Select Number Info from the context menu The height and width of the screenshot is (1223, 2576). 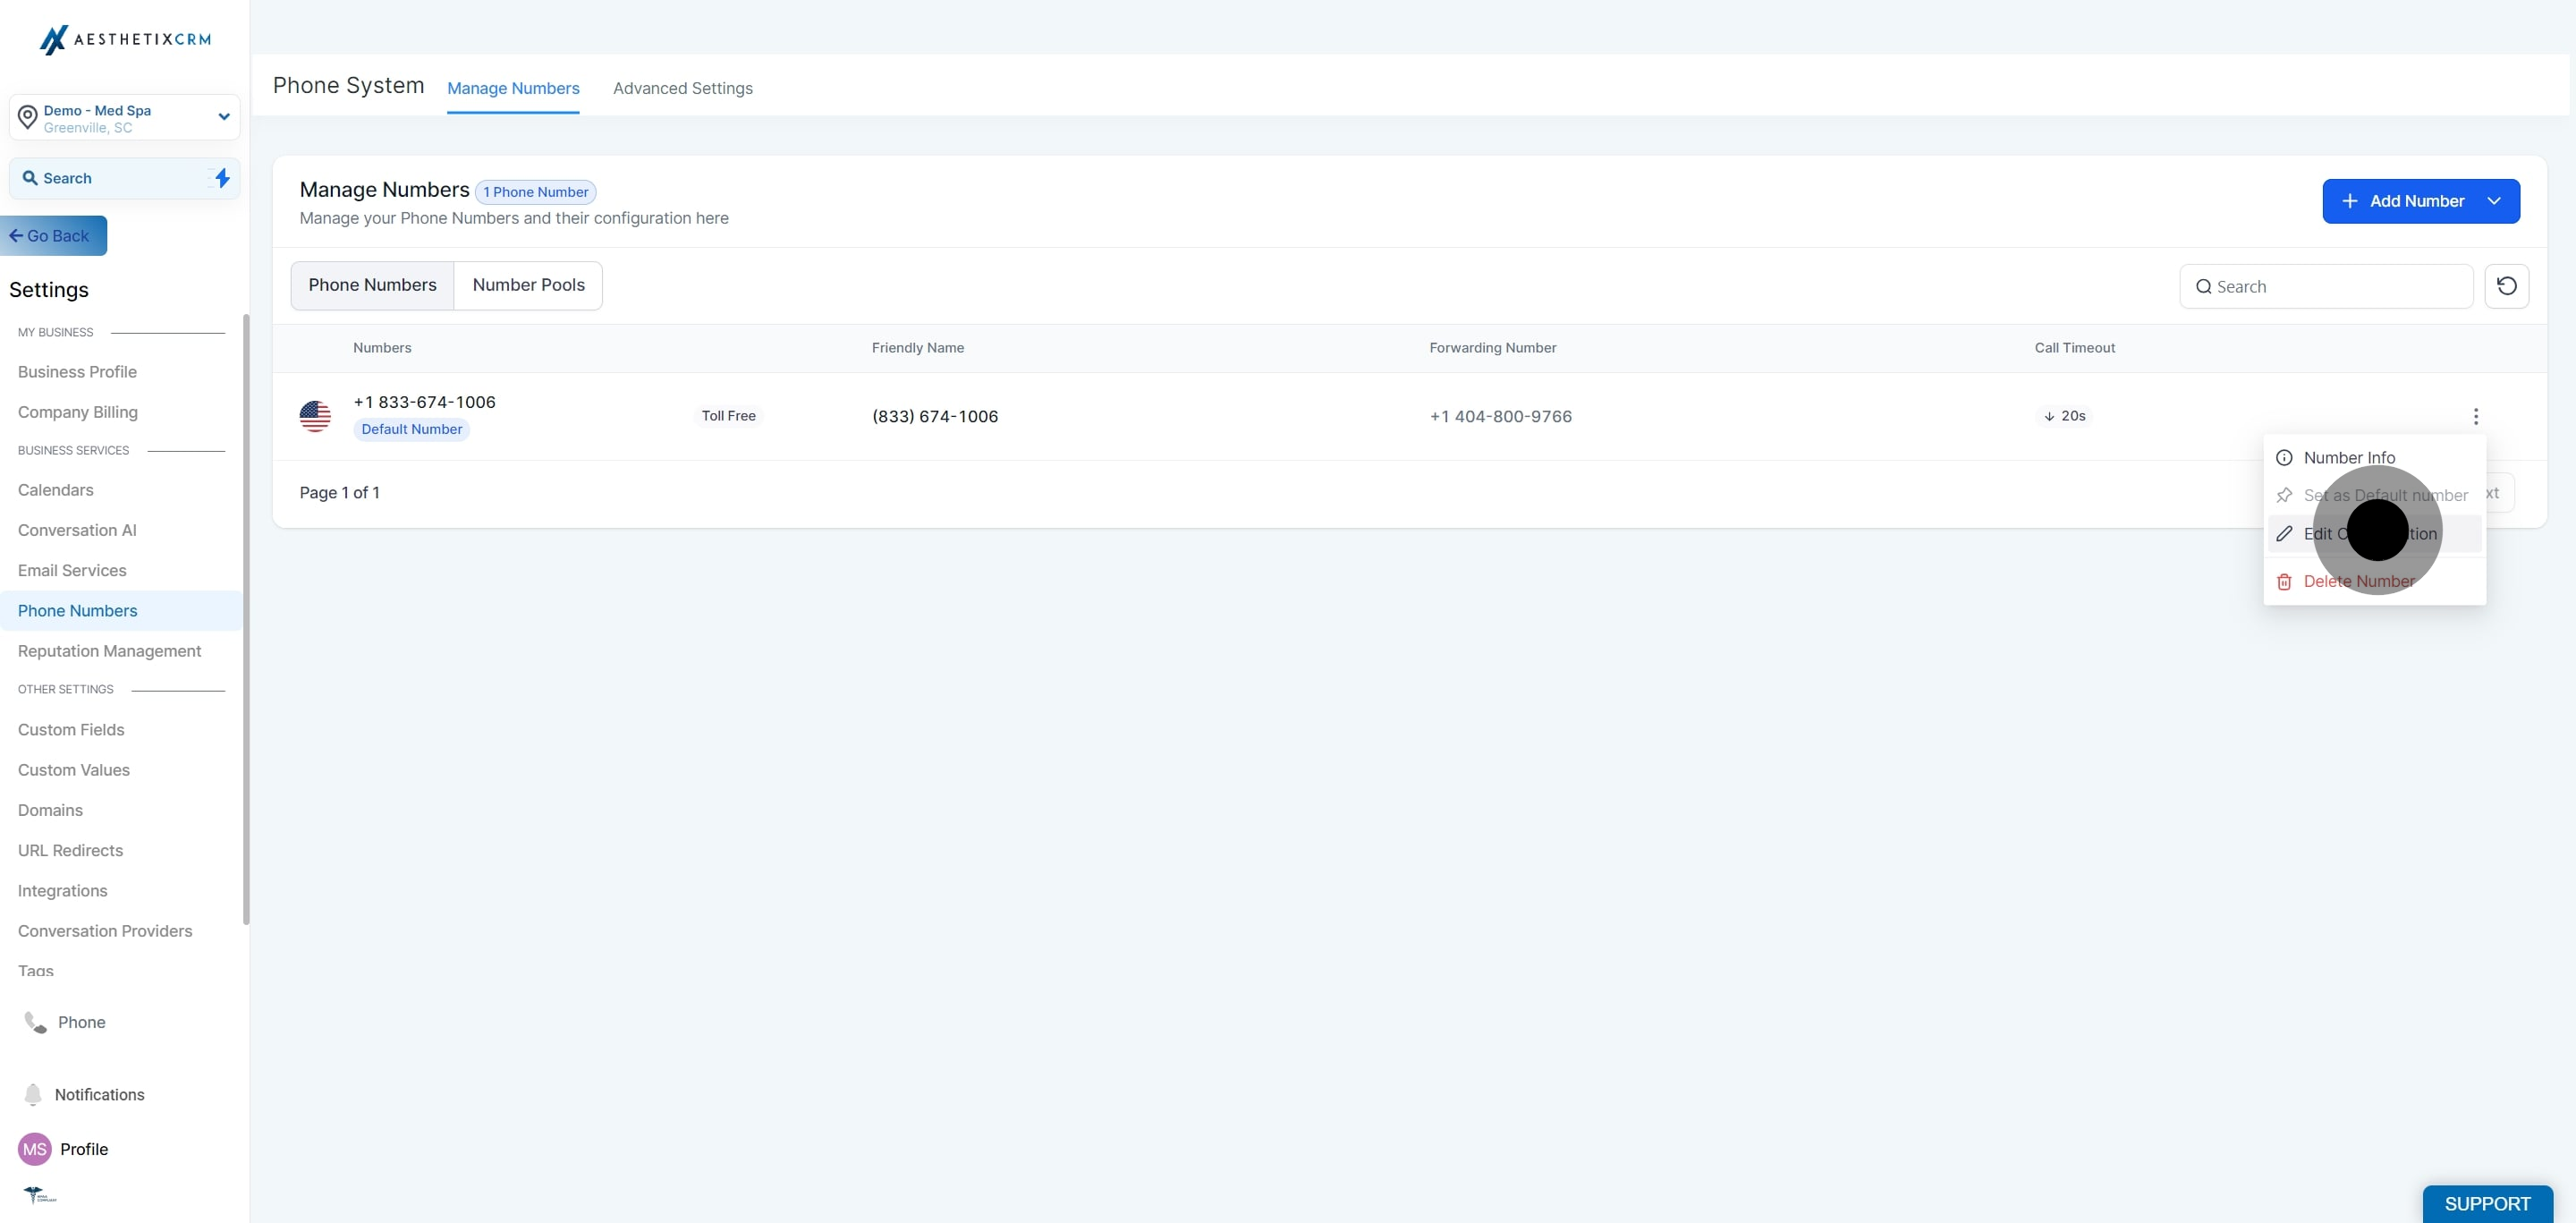pos(2349,457)
